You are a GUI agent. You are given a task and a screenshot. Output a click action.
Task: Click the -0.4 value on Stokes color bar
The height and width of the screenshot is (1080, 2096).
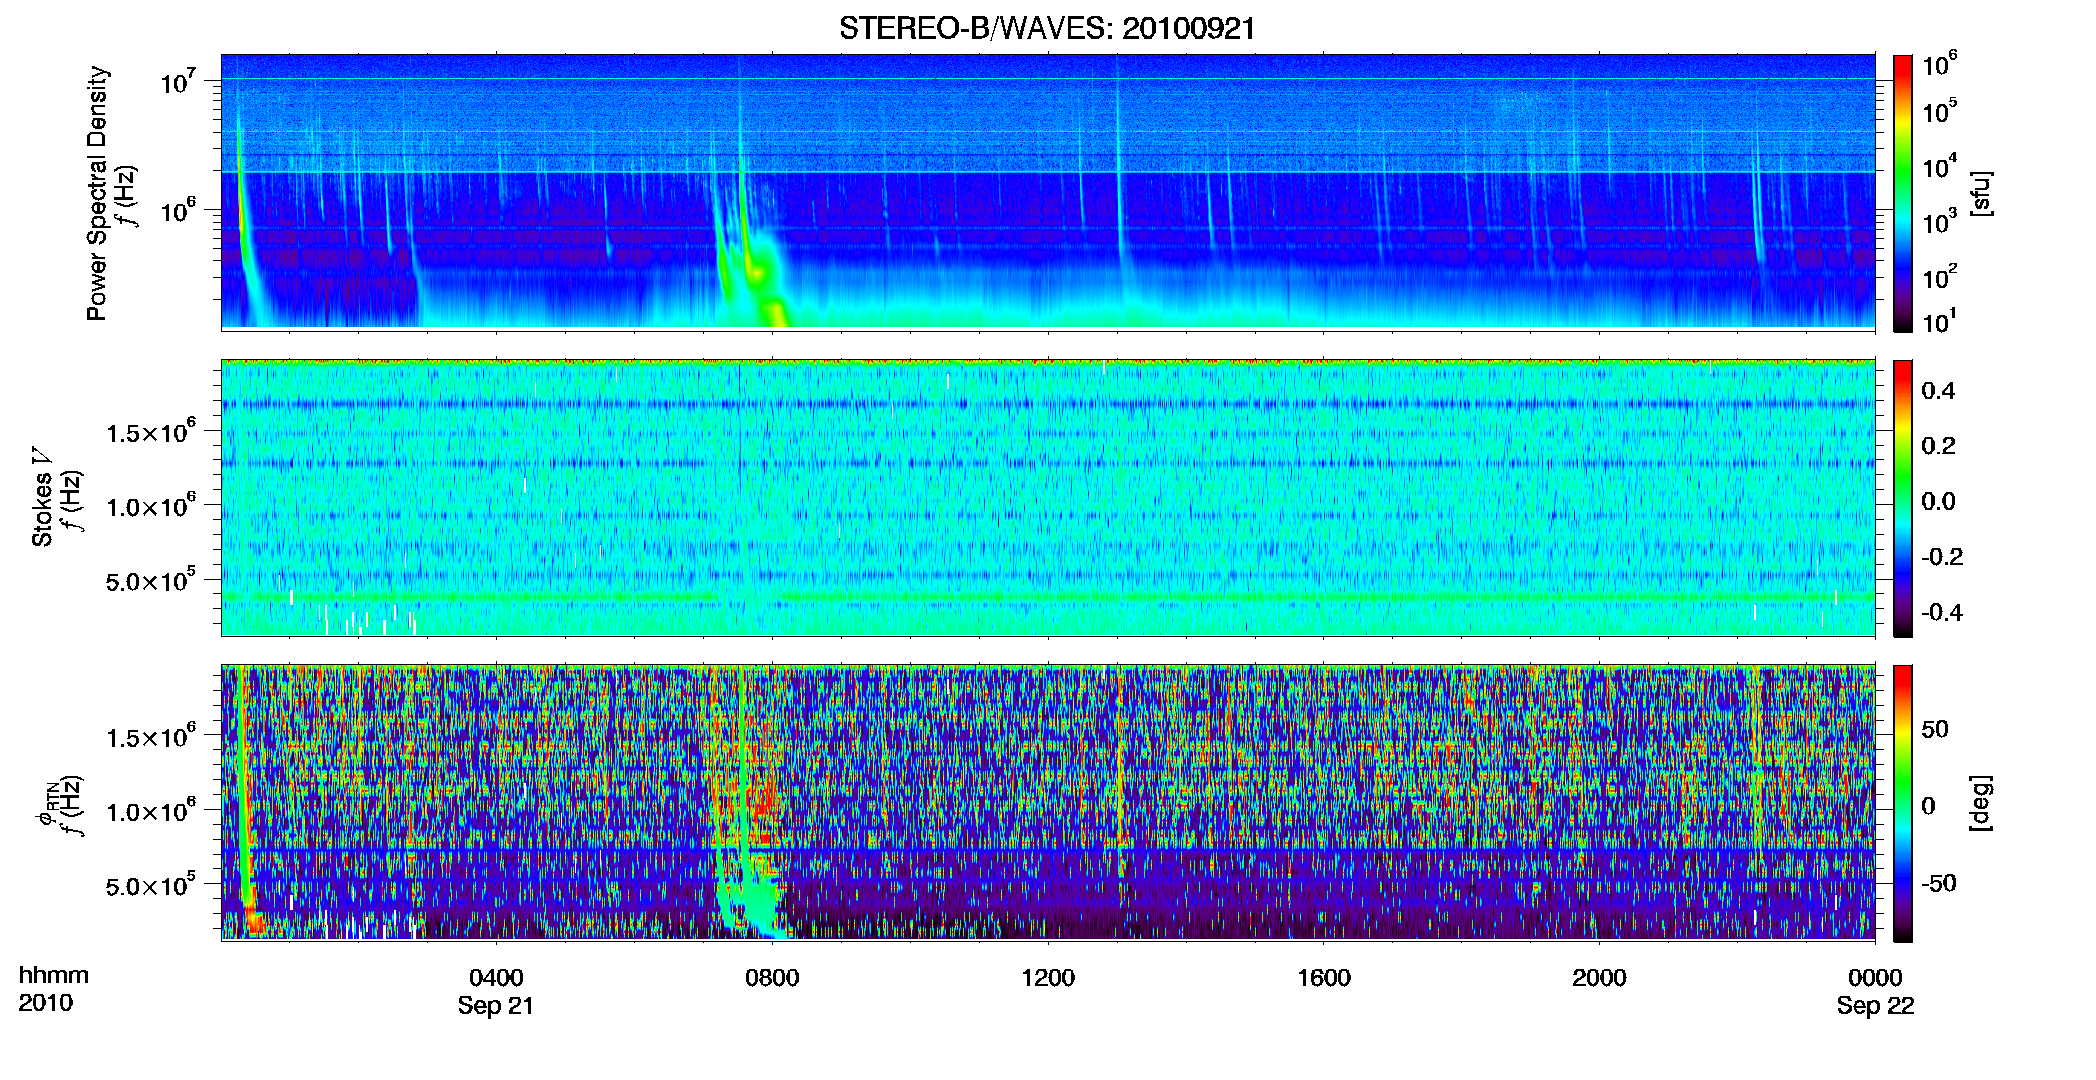coord(1942,613)
